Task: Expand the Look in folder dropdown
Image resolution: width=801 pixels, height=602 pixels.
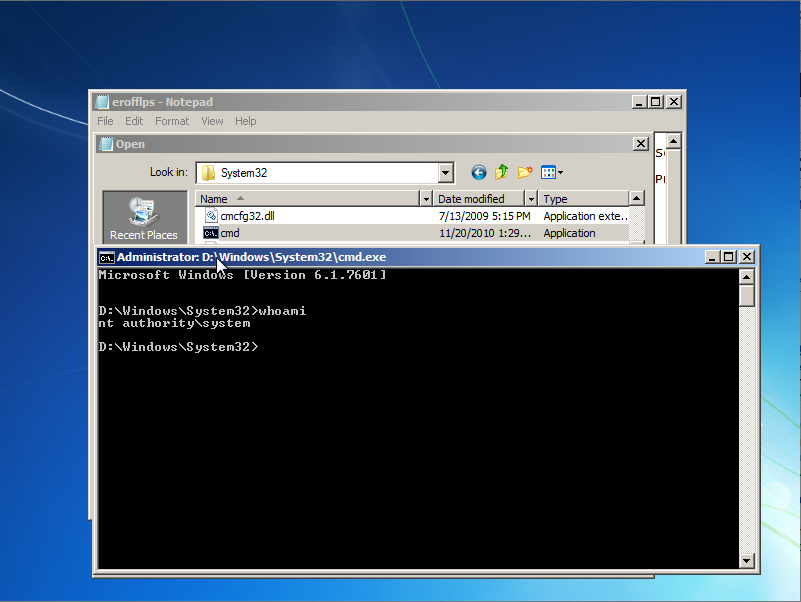Action: 445,173
